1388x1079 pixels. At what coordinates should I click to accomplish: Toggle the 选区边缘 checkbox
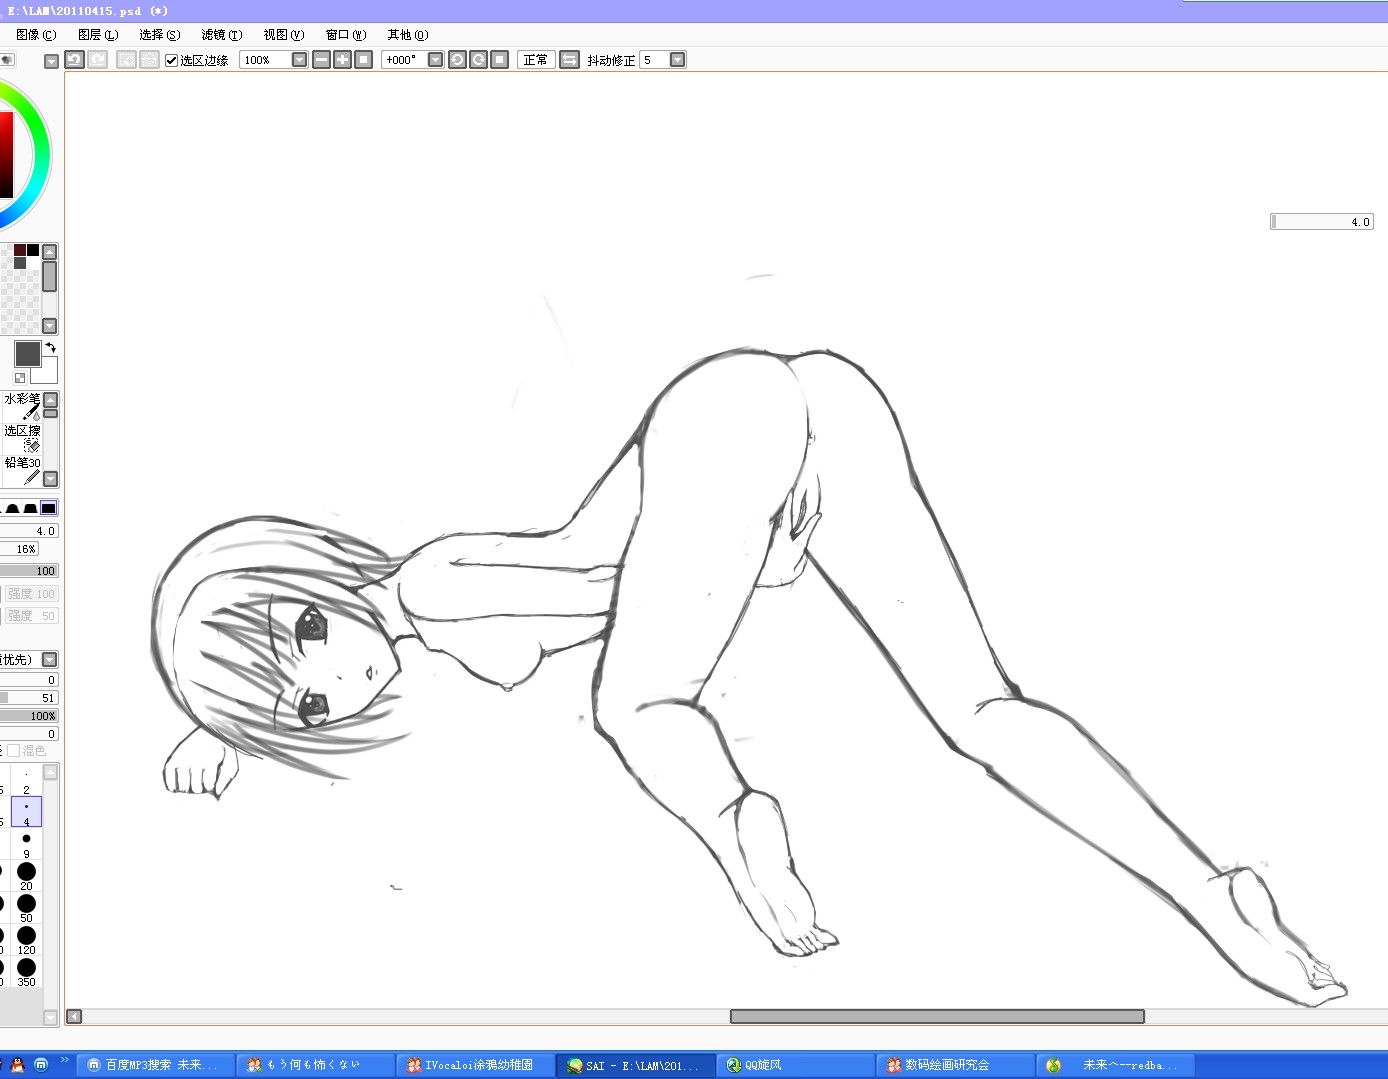click(171, 60)
